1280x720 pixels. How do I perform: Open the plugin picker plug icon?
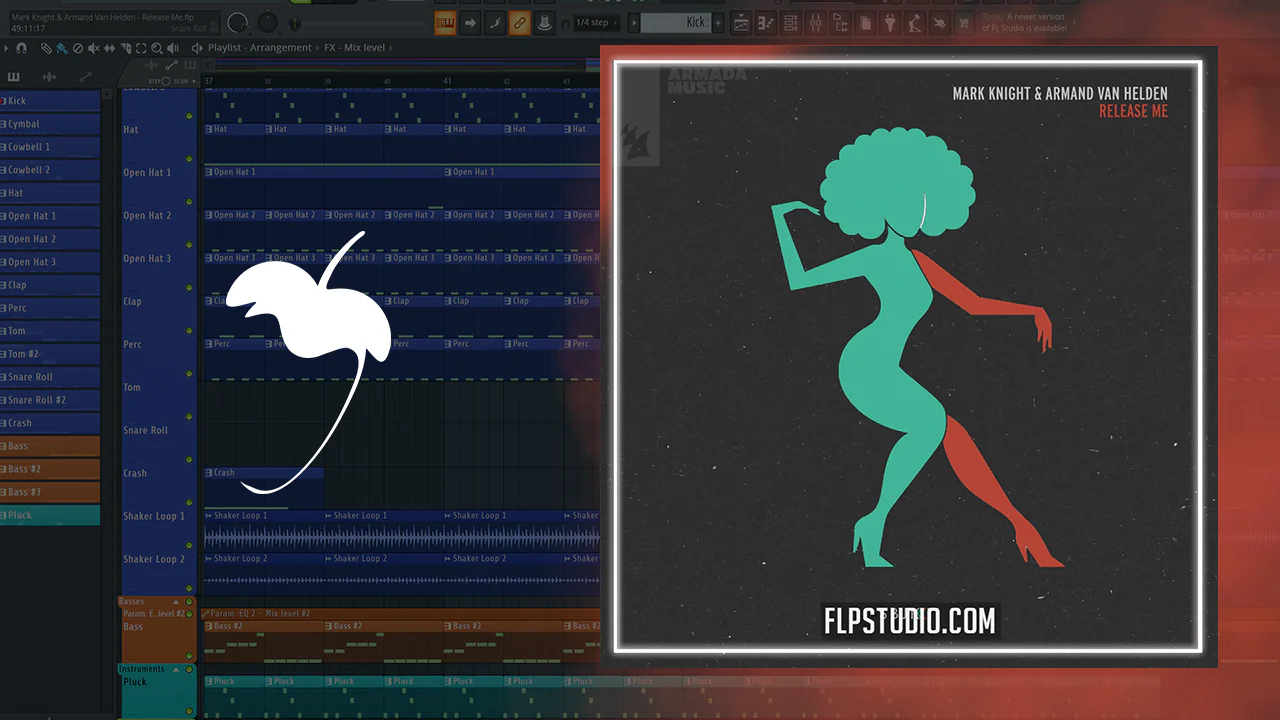tap(889, 22)
